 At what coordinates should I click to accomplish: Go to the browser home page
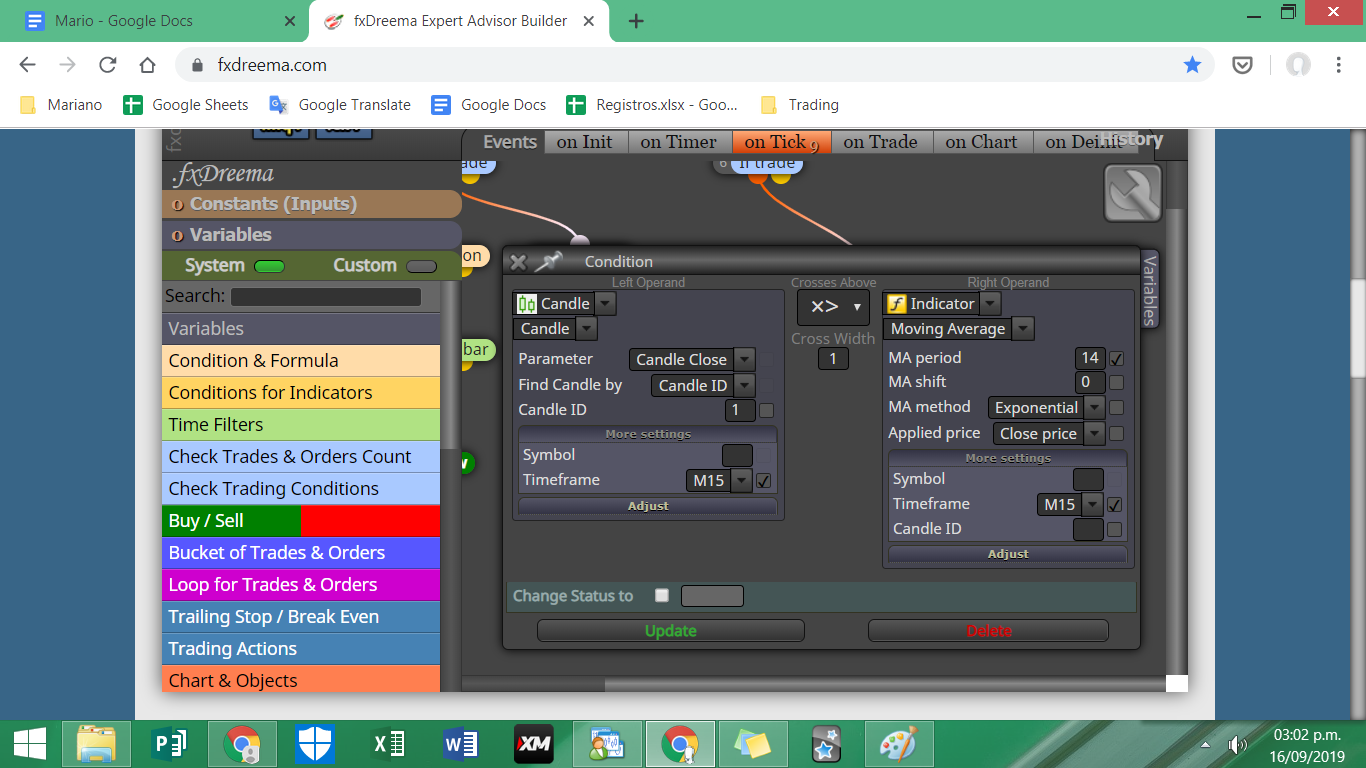147,65
